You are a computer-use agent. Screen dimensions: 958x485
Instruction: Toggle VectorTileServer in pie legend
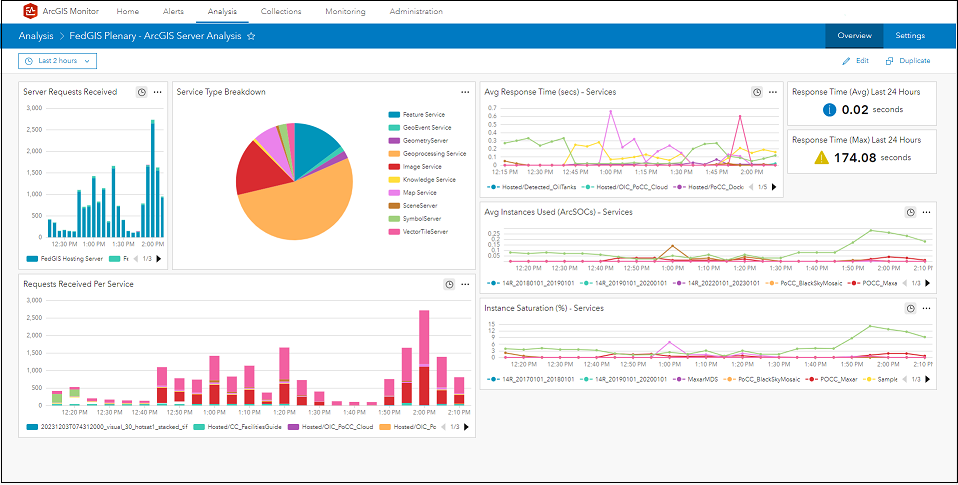pyautogui.click(x=419, y=232)
